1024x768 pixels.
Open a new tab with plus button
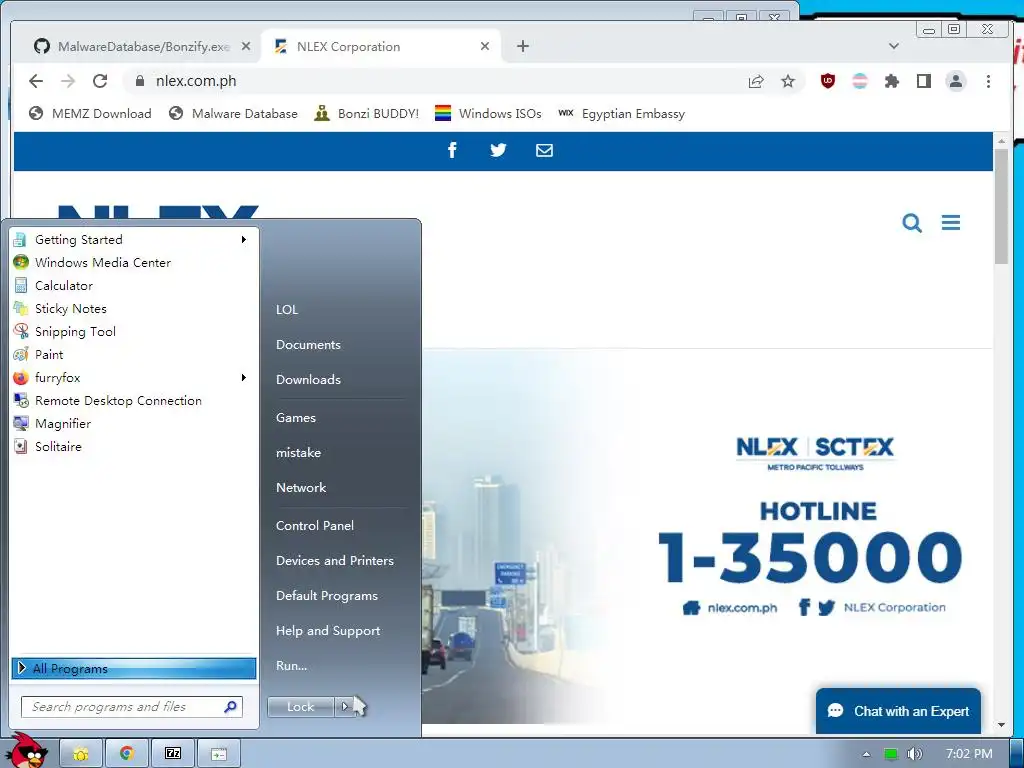tap(522, 46)
